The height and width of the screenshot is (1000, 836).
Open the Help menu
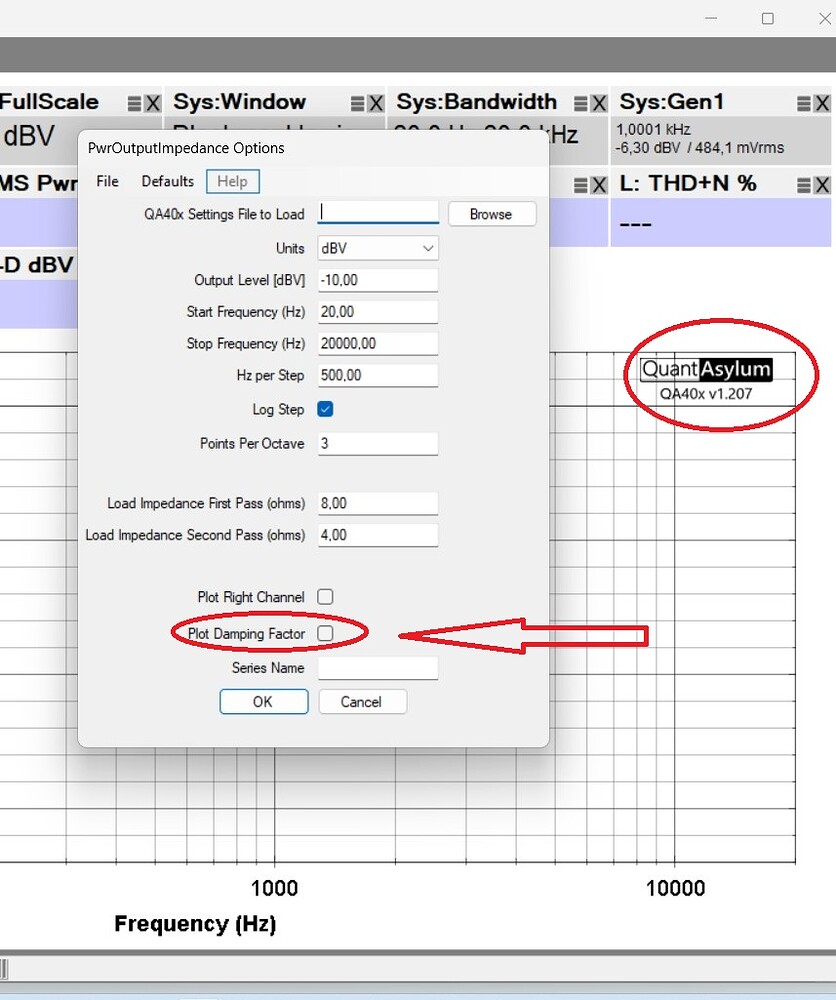pos(233,181)
